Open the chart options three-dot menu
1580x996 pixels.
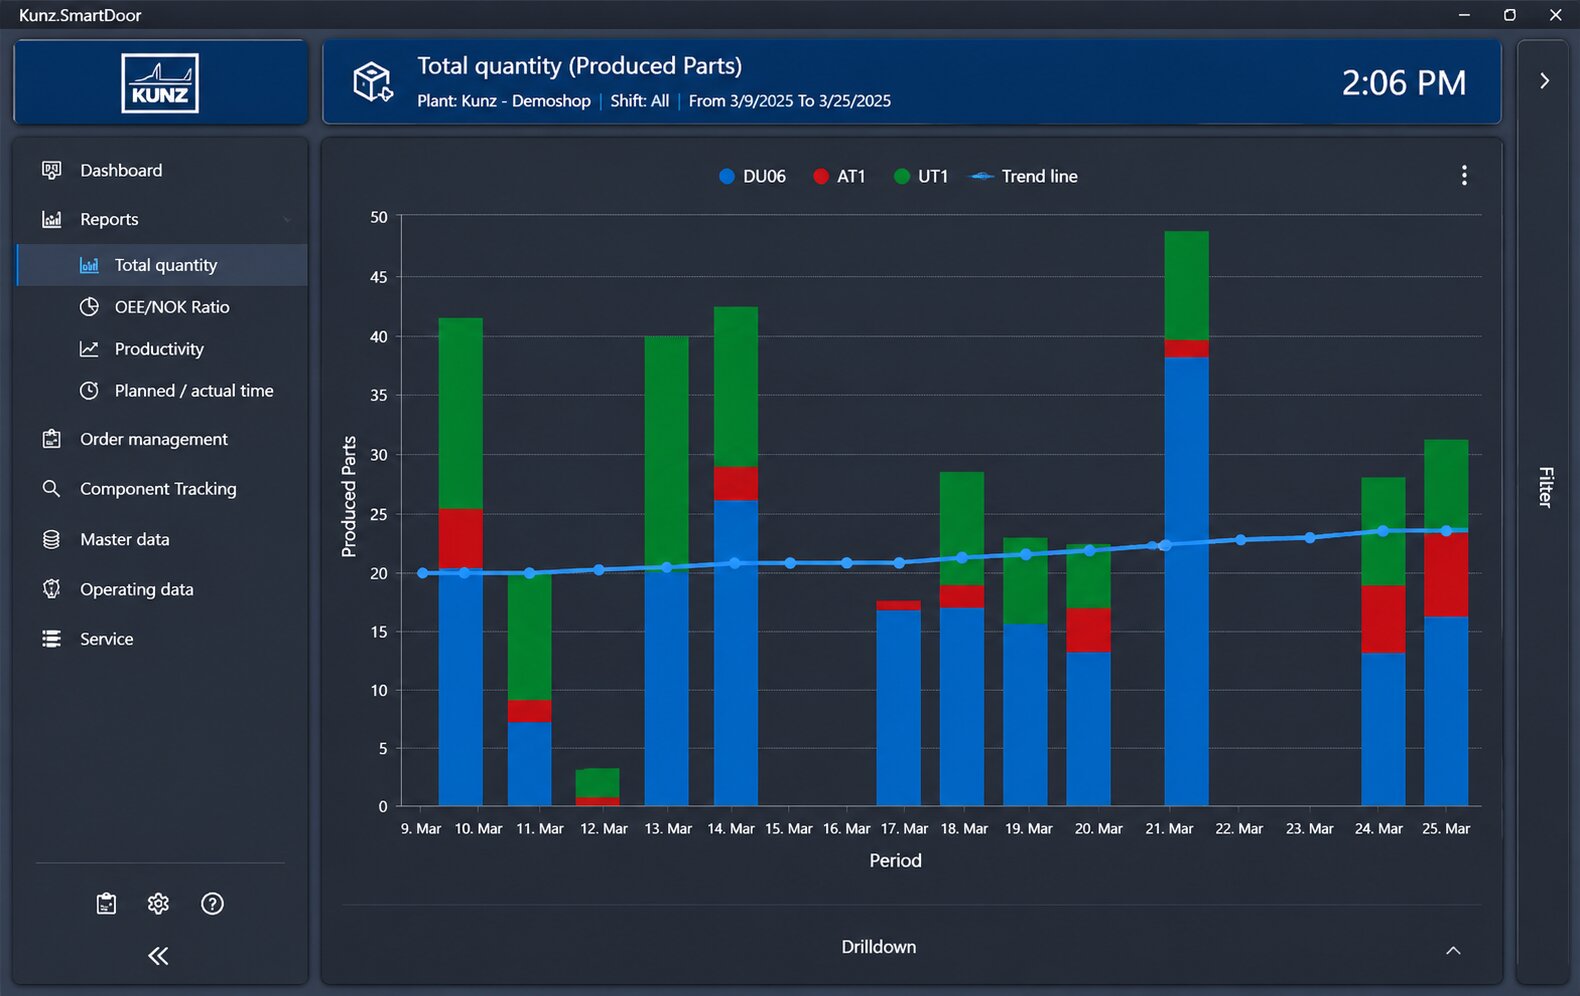tap(1464, 176)
